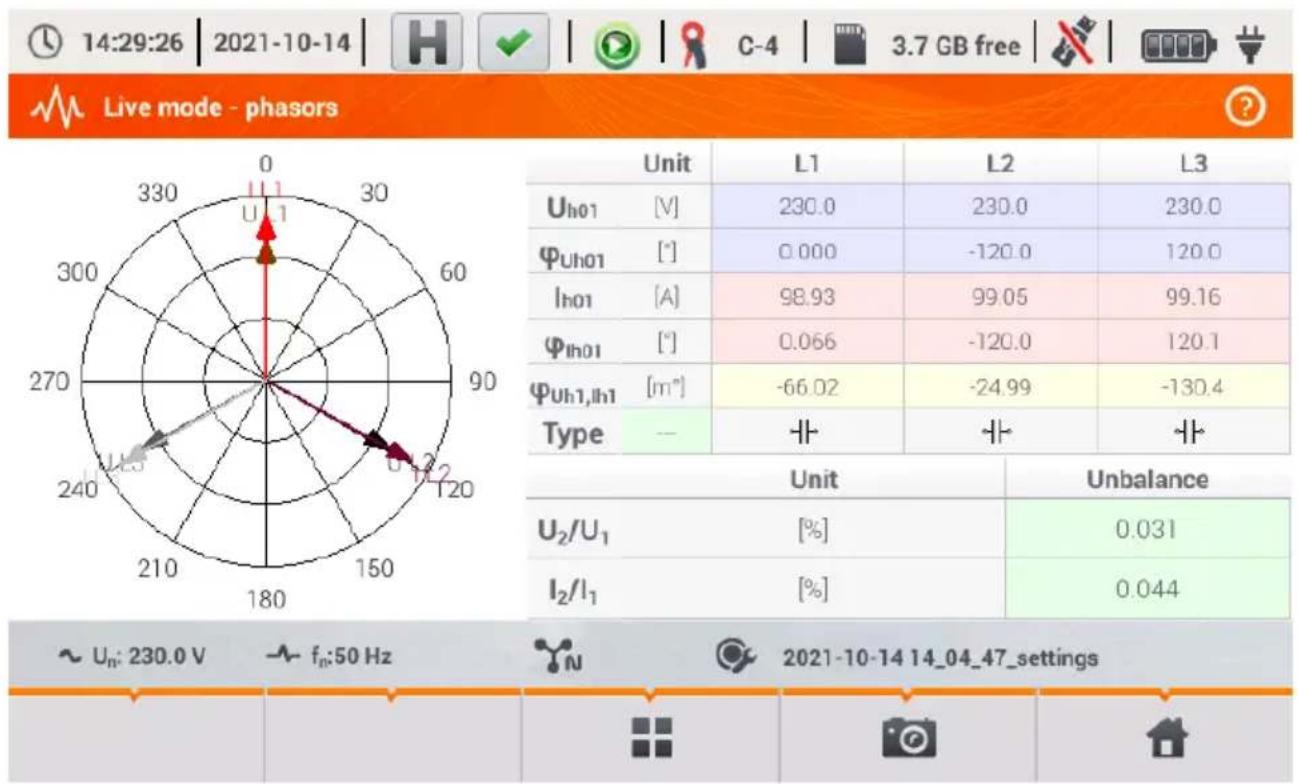Image resolution: width=1298 pixels, height=784 pixels.
Task: Tap the L2 phase angle -24.99
Action: [x=999, y=389]
